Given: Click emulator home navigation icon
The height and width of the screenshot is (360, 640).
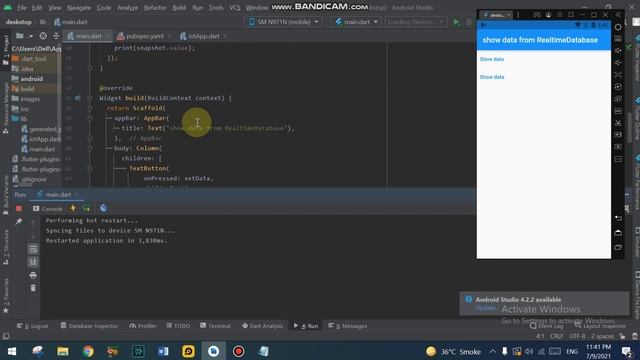Looking at the screenshot, I should (618, 233).
